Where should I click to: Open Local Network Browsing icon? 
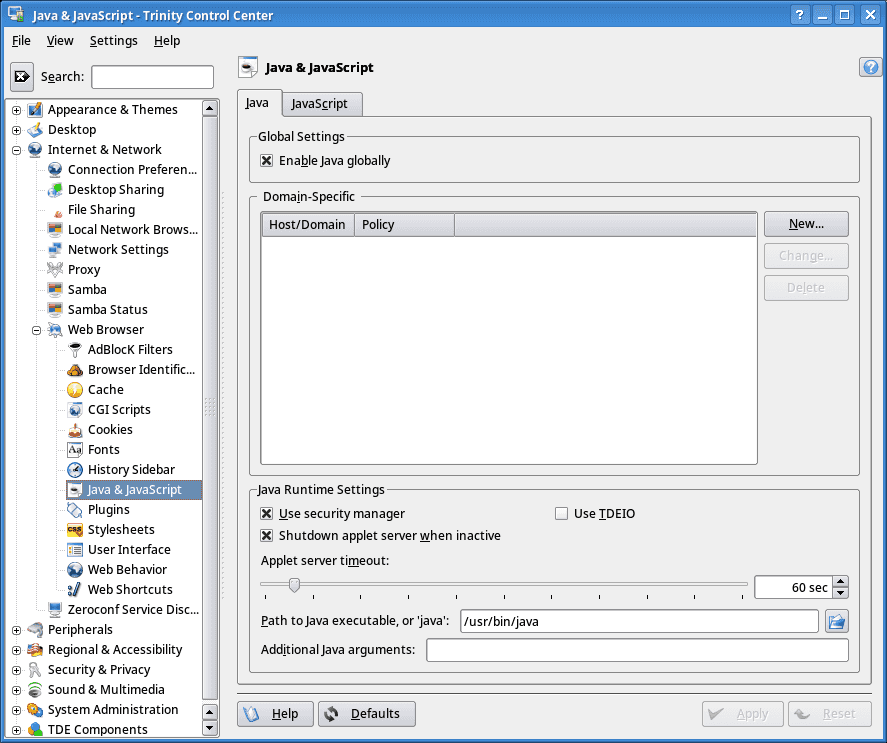(55, 229)
